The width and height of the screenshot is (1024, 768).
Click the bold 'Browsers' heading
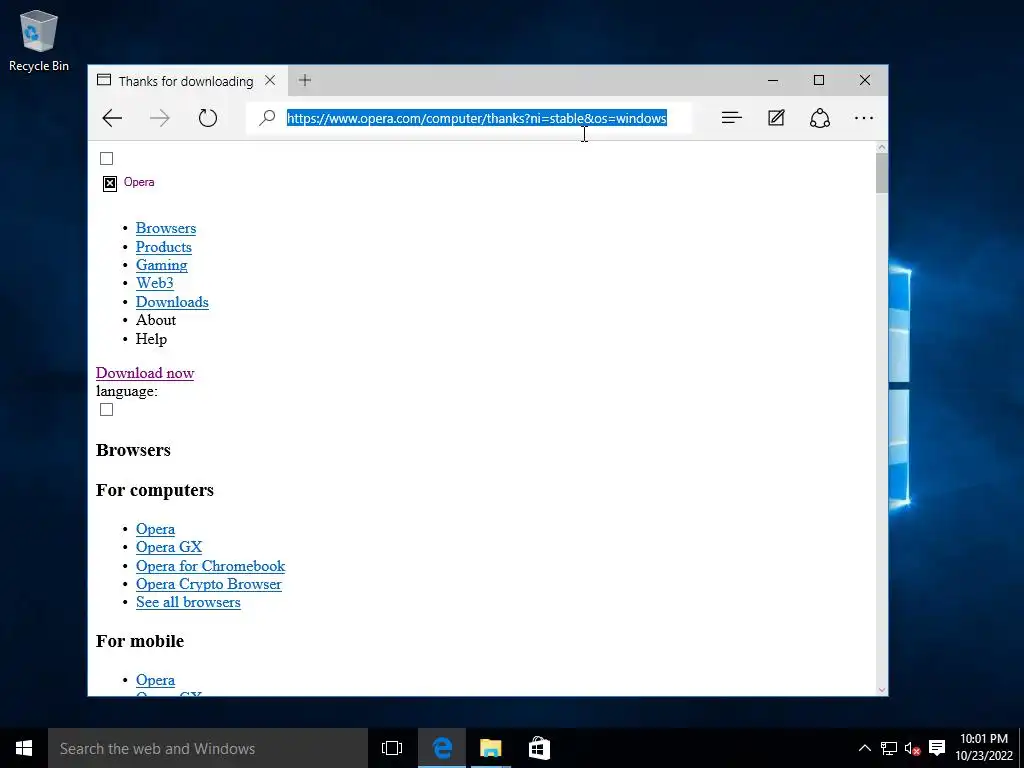coord(133,450)
